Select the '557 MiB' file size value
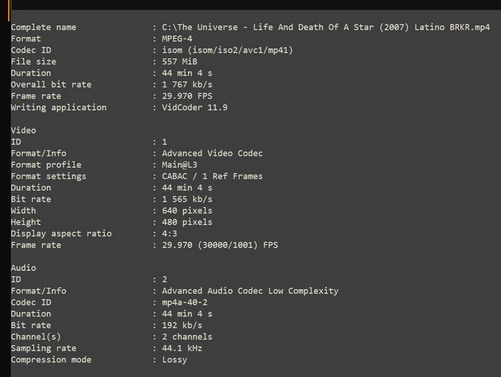501x377 pixels. pos(180,62)
